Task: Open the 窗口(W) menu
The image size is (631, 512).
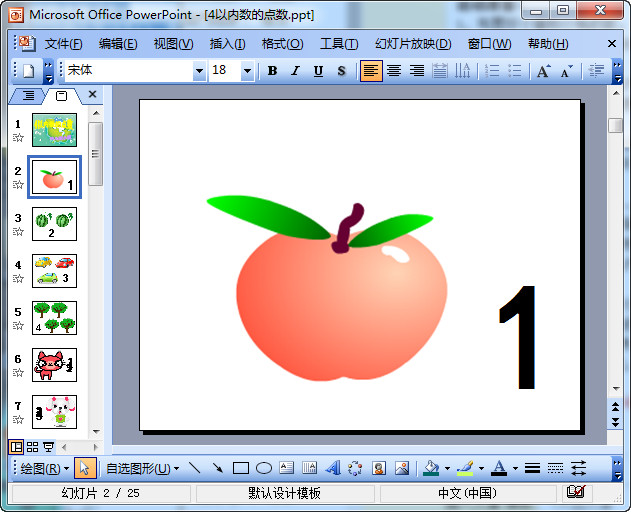Action: click(x=489, y=43)
